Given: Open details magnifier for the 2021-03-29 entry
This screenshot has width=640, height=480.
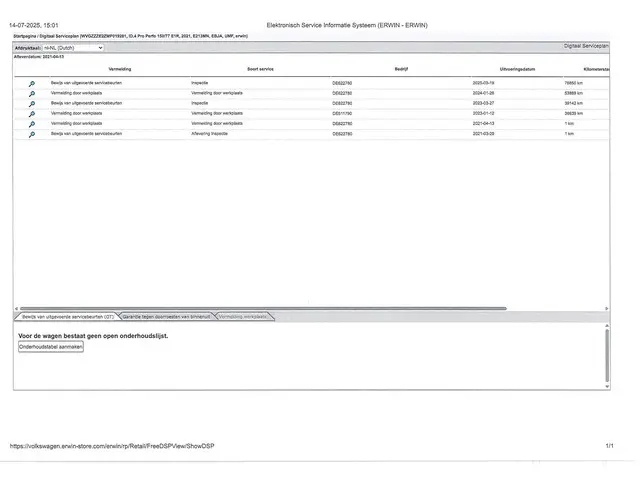Looking at the screenshot, I should click(32, 134).
